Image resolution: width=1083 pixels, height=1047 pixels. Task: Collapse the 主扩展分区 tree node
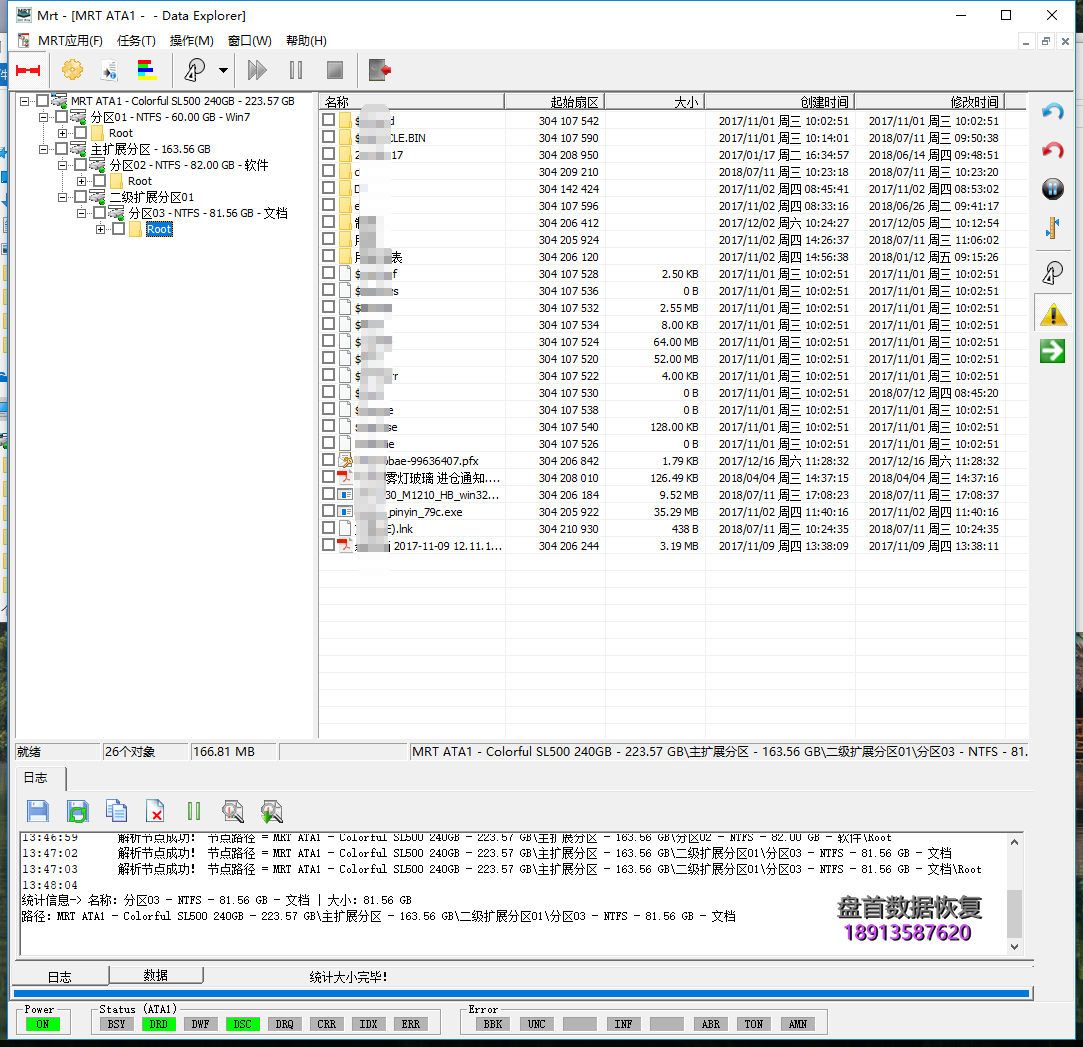tap(44, 149)
